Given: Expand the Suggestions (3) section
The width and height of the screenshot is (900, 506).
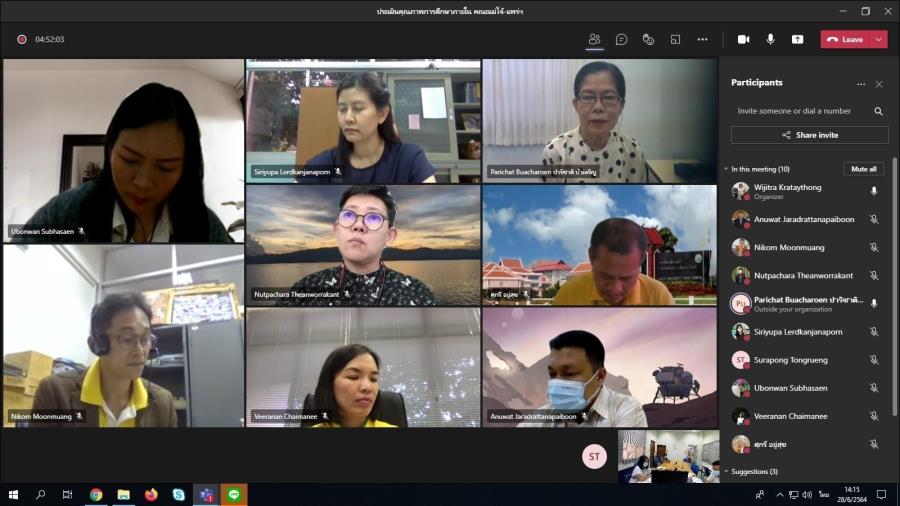Looking at the screenshot, I should coord(726,471).
